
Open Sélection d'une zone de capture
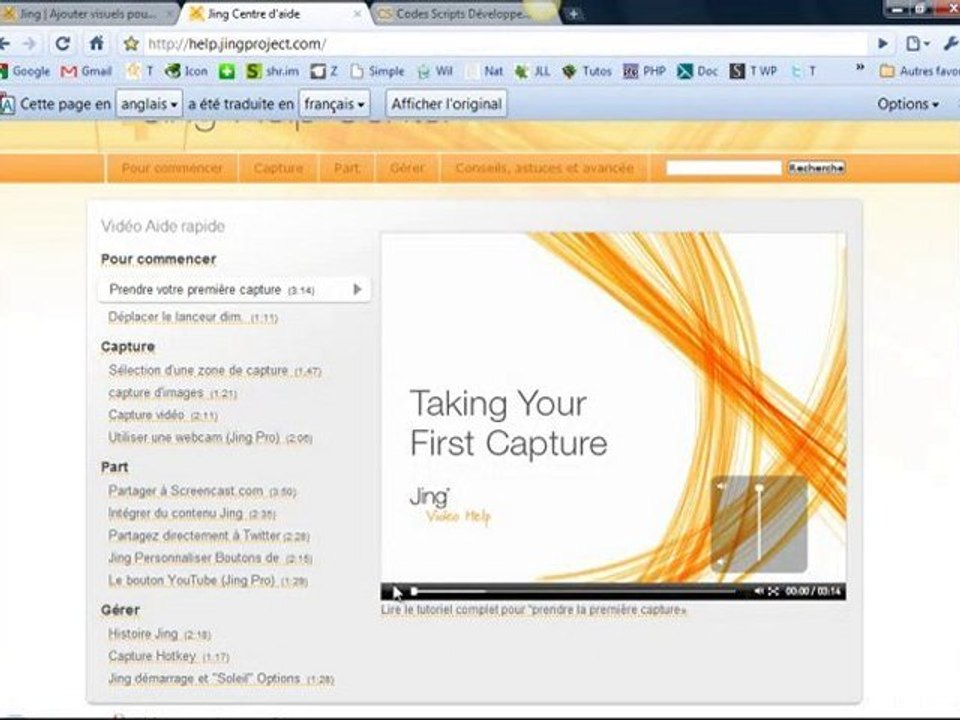tap(215, 370)
